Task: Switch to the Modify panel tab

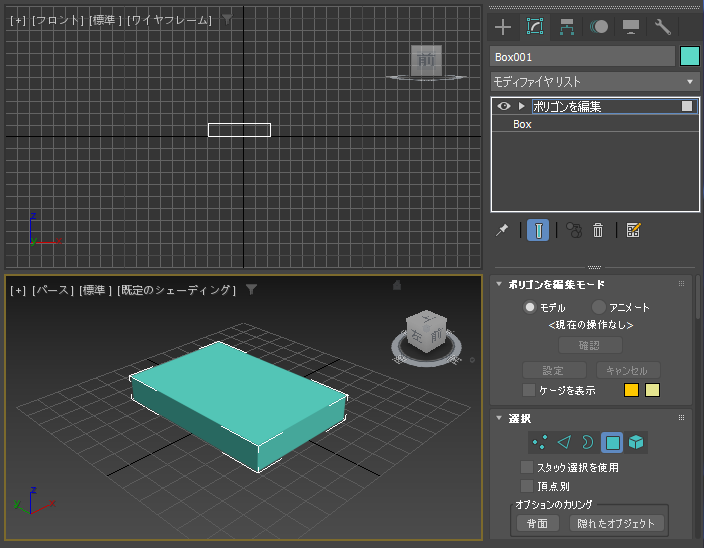Action: coord(535,27)
